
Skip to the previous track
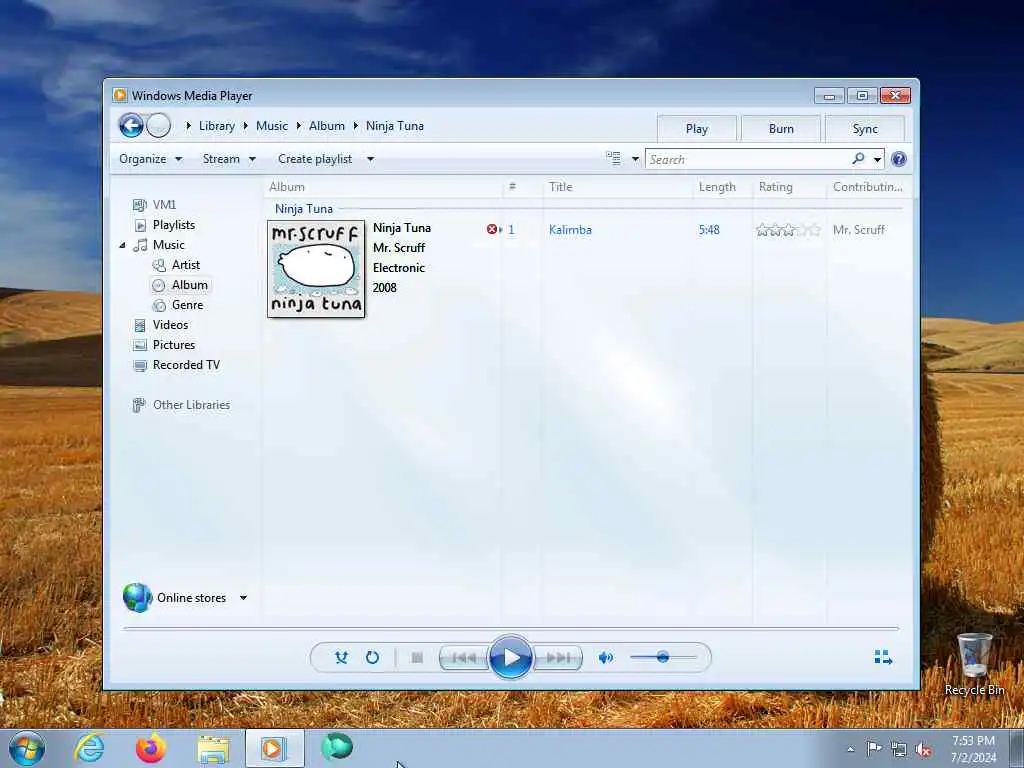coord(464,658)
